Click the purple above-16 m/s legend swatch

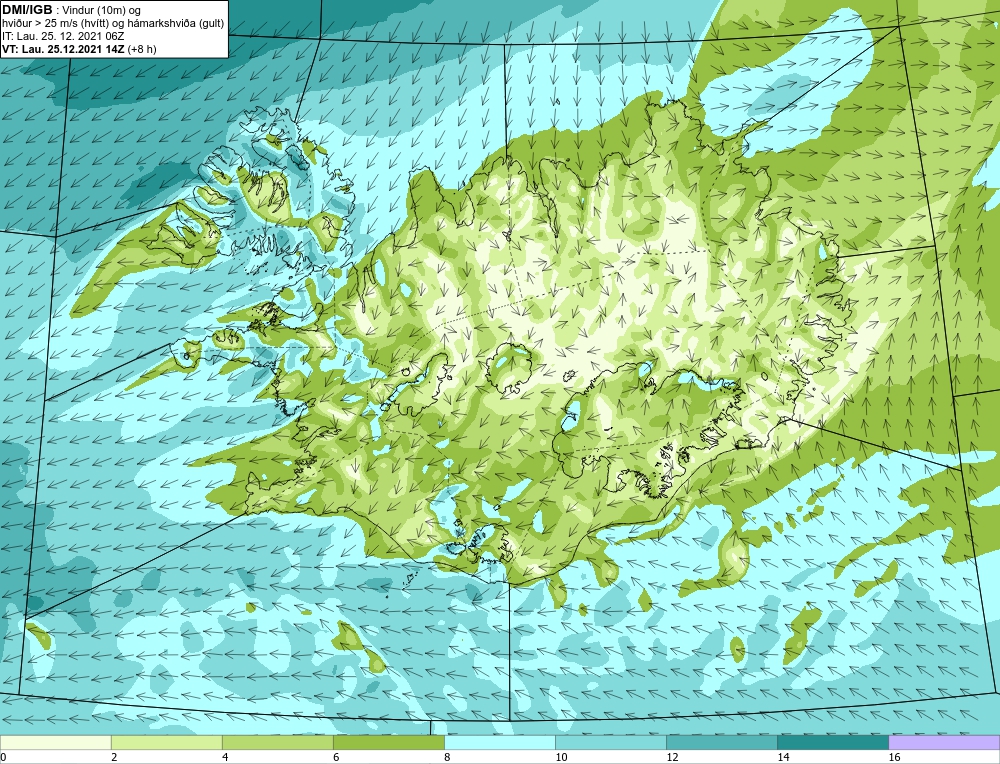944,742
